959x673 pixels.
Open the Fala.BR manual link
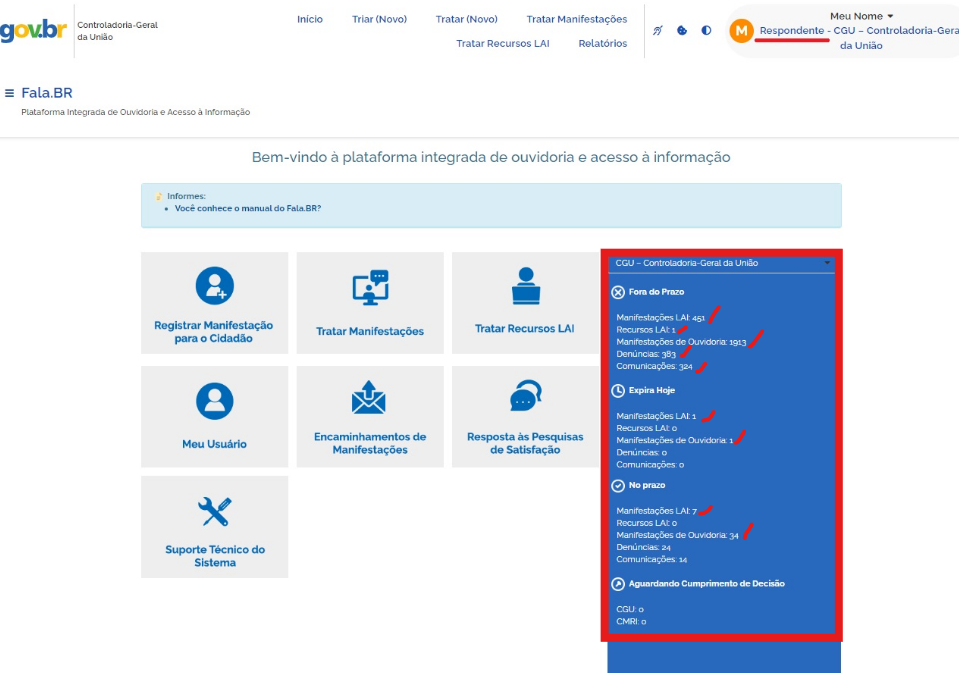point(247,208)
